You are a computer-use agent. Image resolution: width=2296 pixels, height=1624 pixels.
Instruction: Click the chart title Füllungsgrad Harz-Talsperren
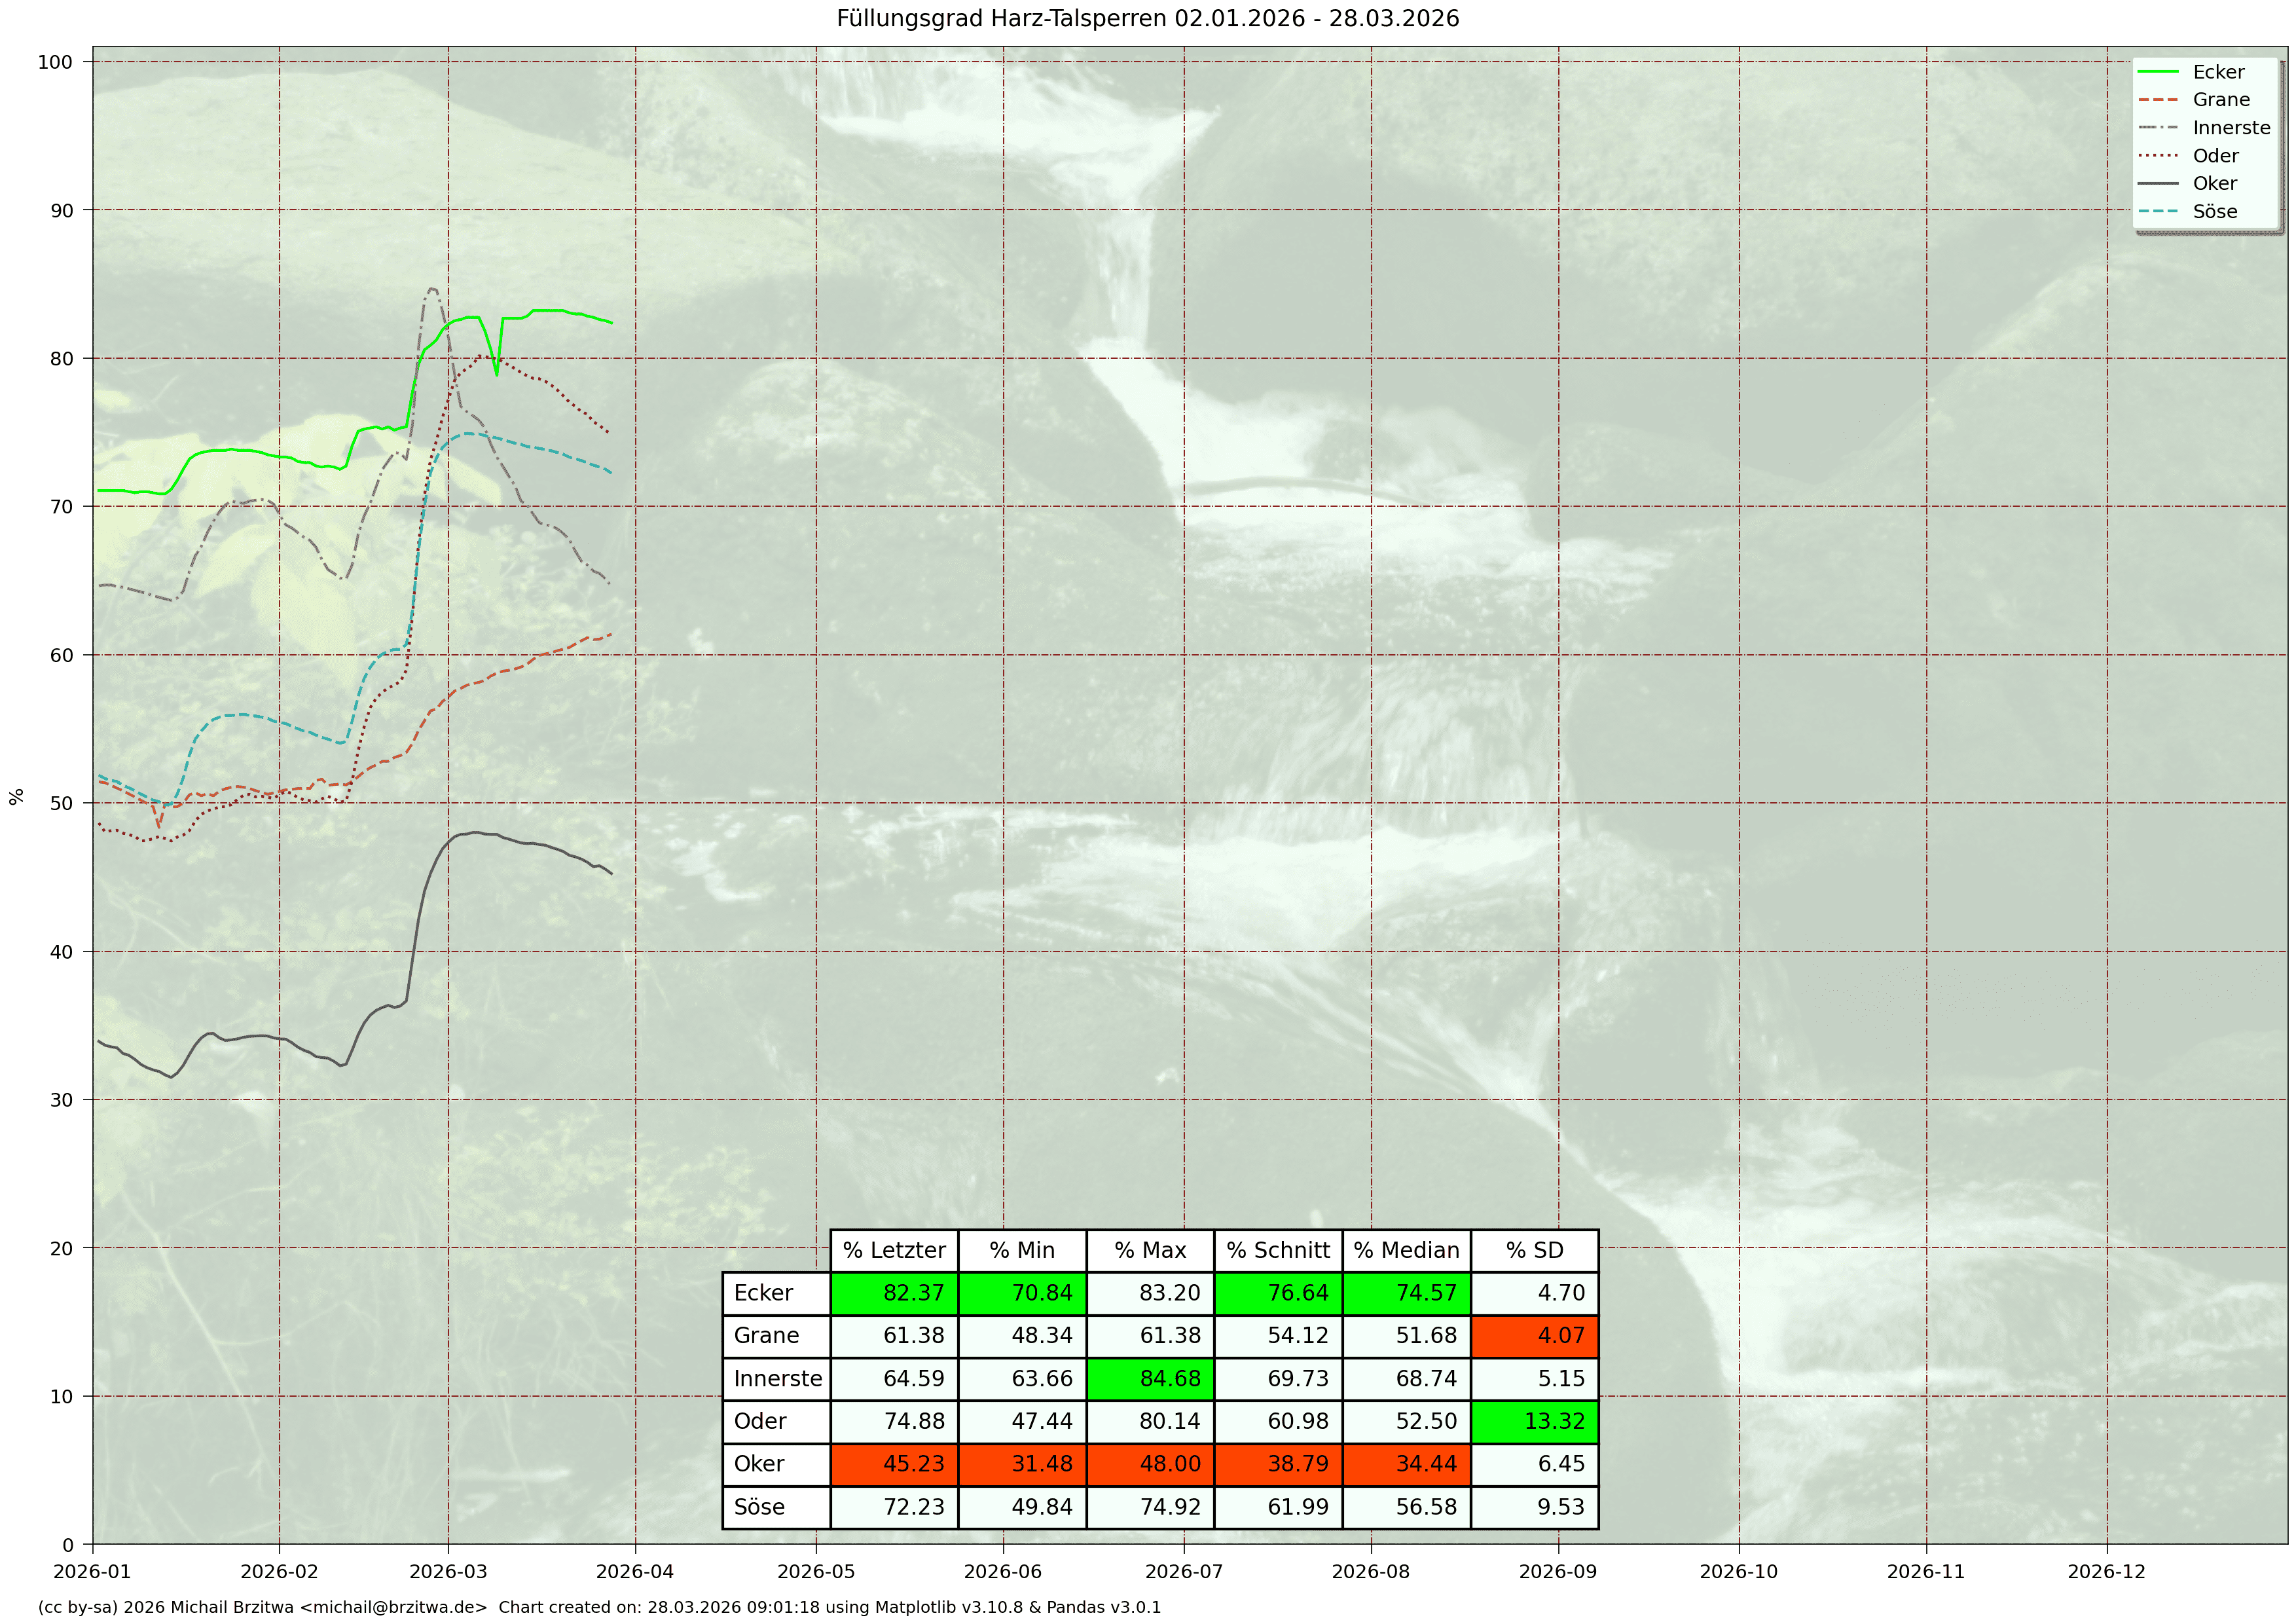click(x=1147, y=18)
